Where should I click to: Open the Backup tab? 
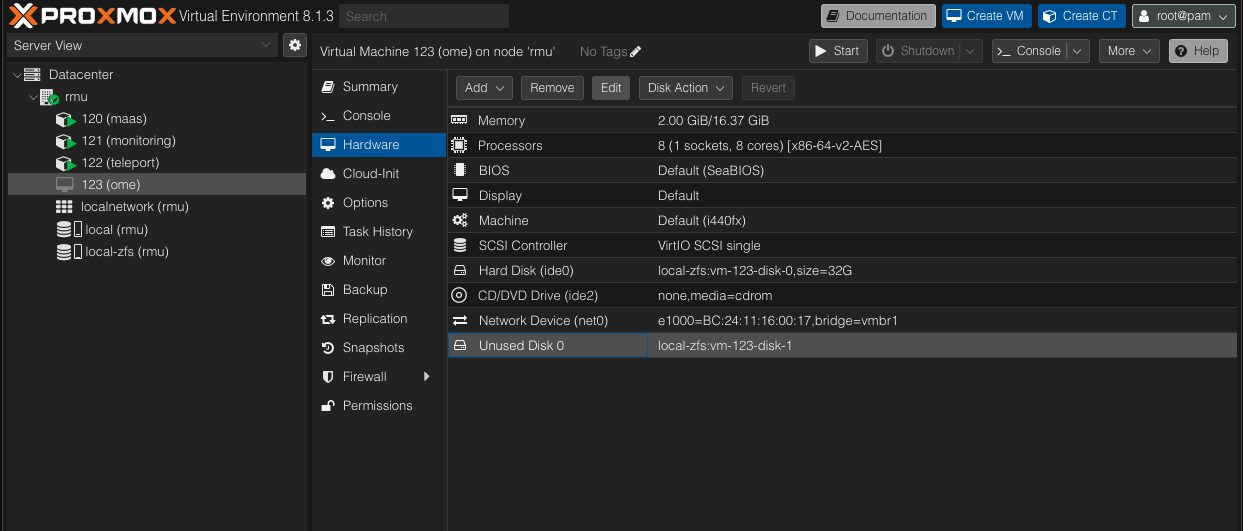[x=378, y=290]
